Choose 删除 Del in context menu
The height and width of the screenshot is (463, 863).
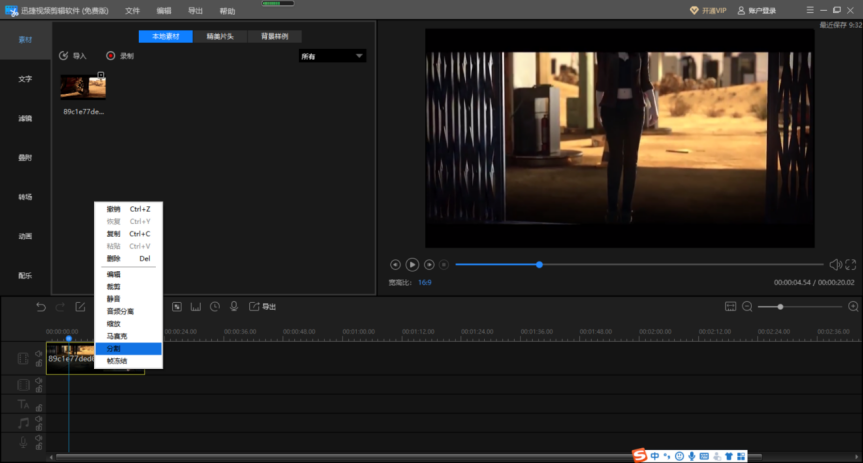[x=128, y=259]
